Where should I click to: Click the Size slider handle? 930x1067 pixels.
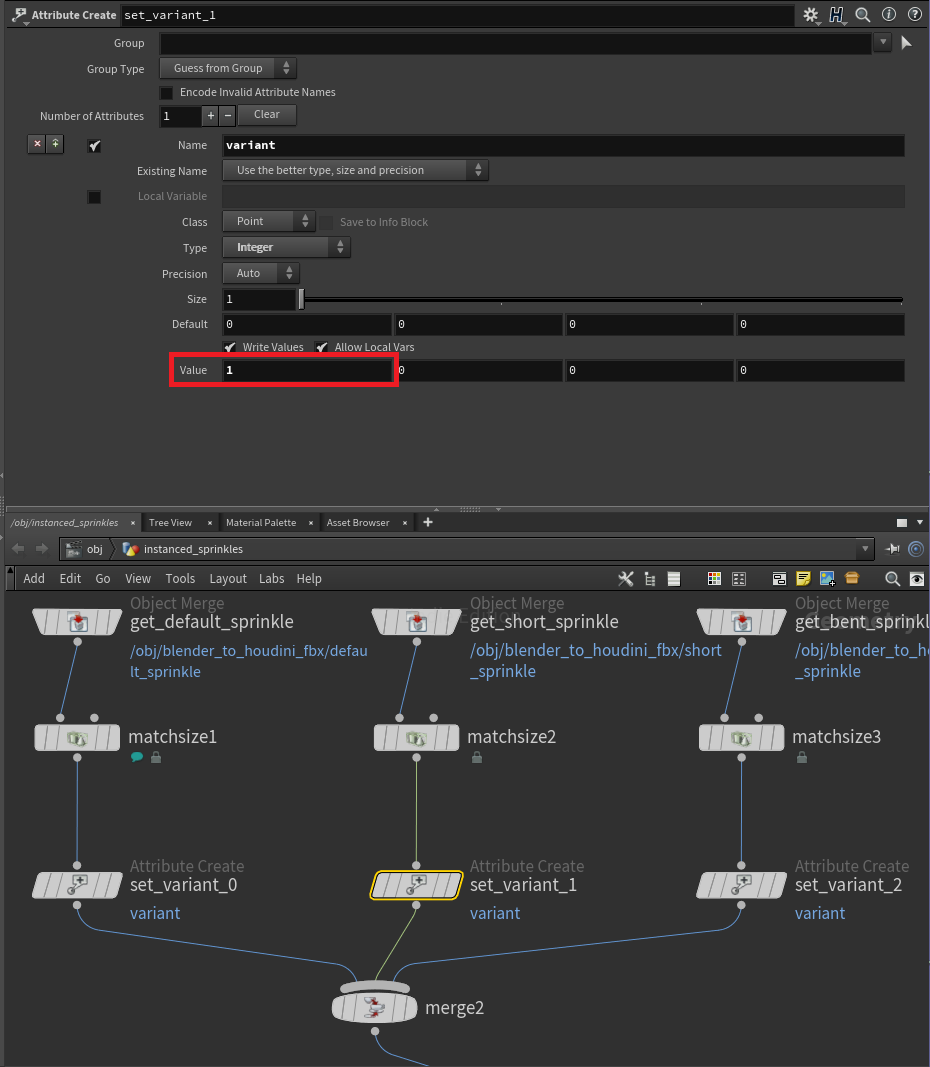tap(302, 299)
